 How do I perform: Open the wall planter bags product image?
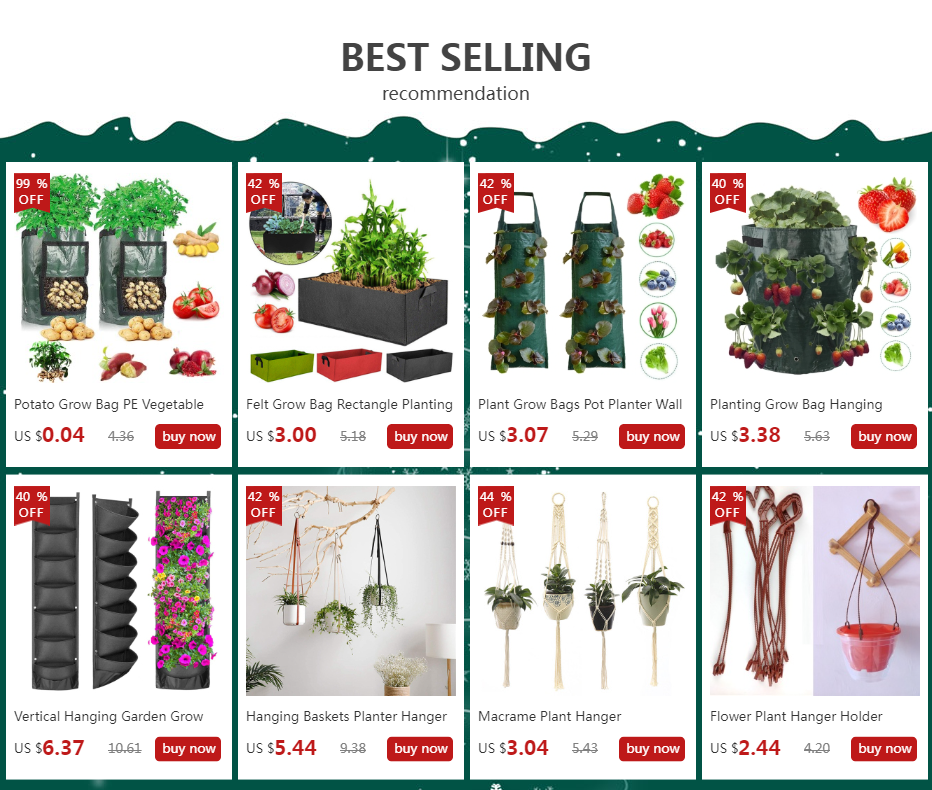(582, 278)
